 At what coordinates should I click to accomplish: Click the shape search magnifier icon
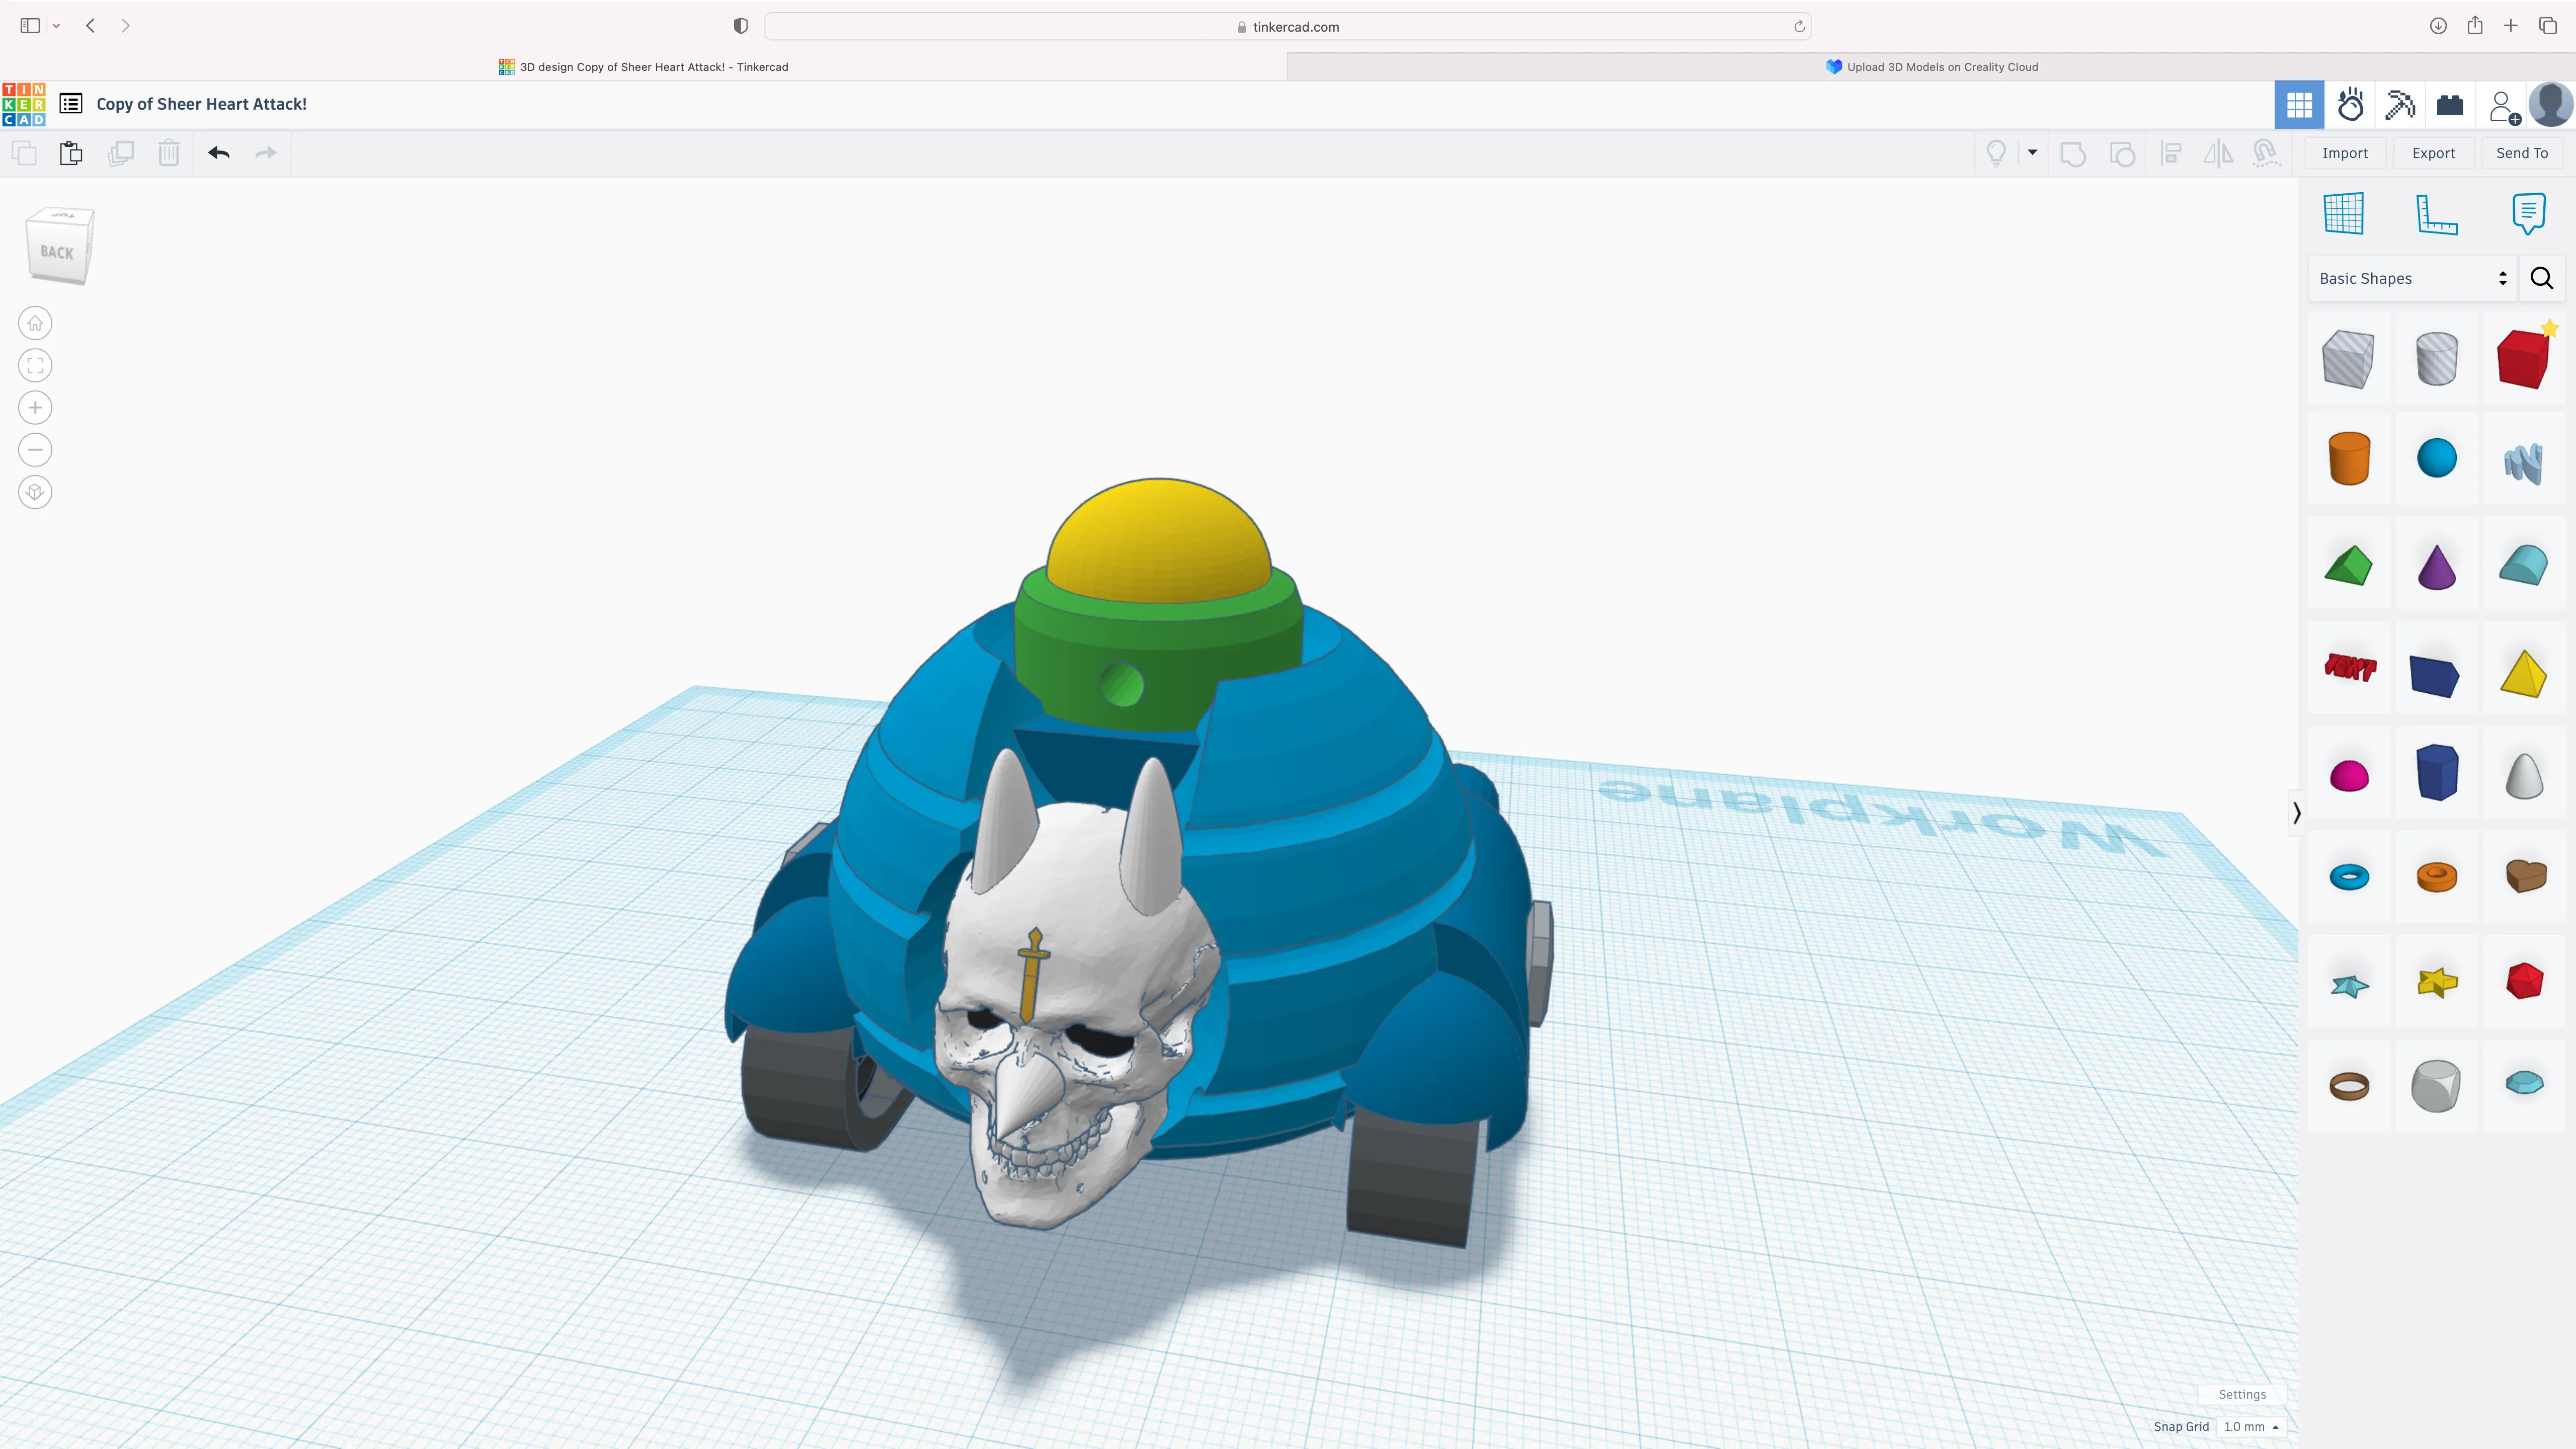tap(2541, 278)
